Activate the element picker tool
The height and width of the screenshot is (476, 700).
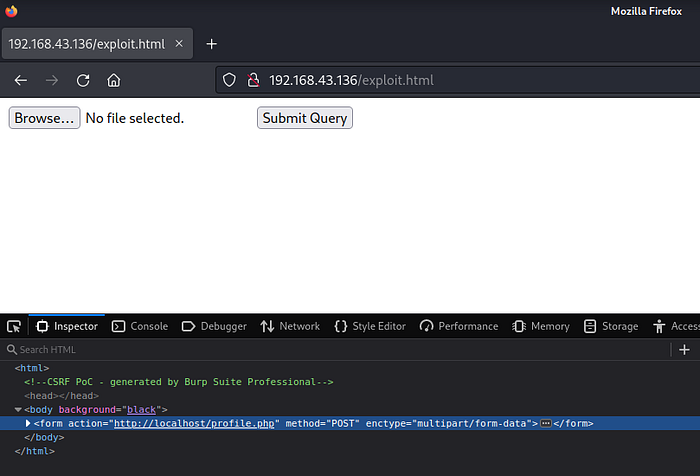tap(14, 326)
